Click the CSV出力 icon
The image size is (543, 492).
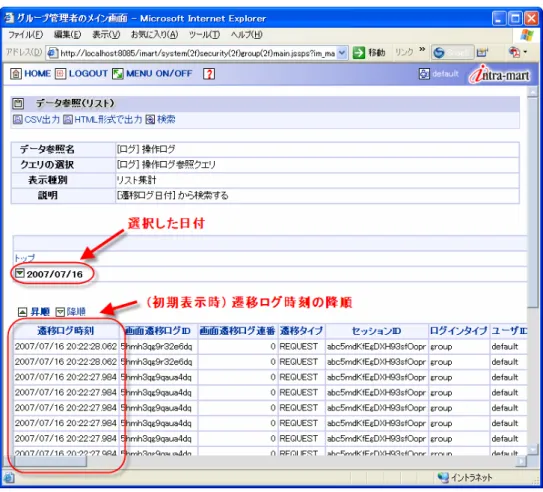pos(18,119)
